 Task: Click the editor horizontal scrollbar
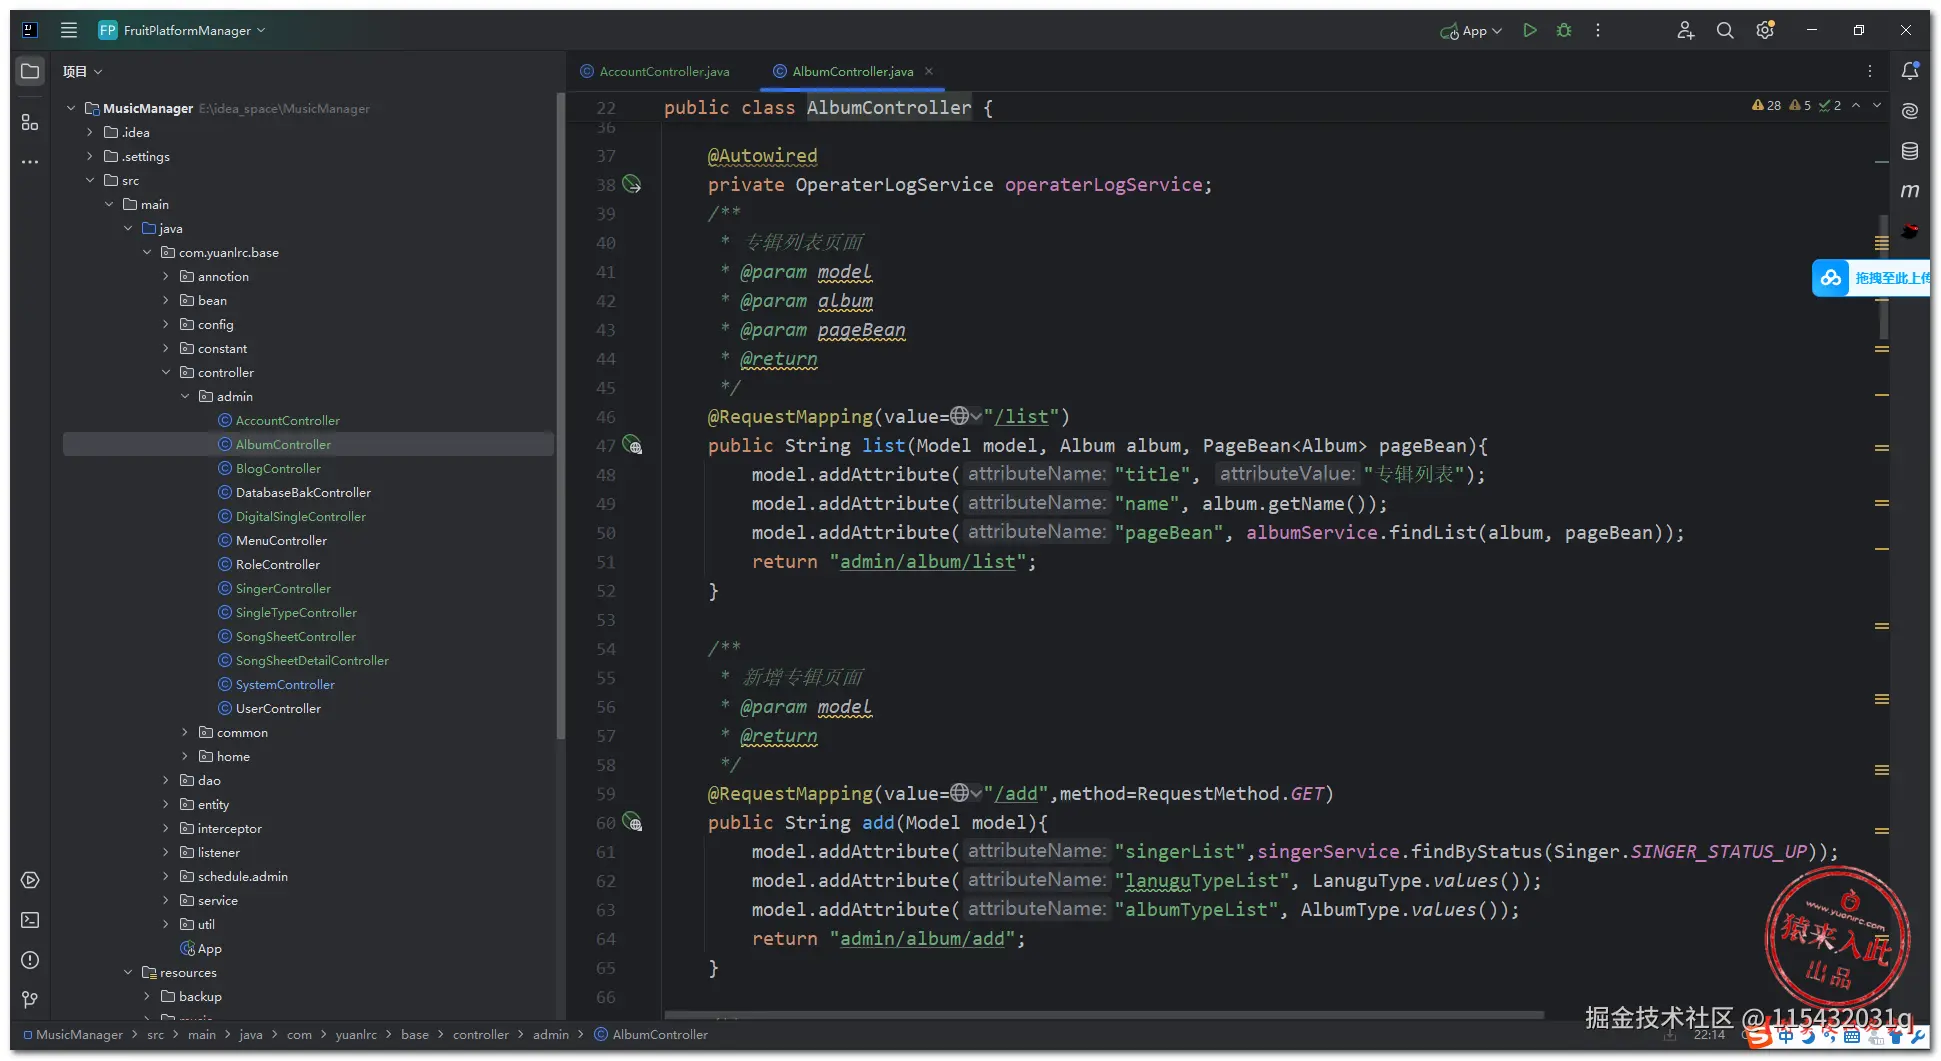[x=1104, y=1015]
